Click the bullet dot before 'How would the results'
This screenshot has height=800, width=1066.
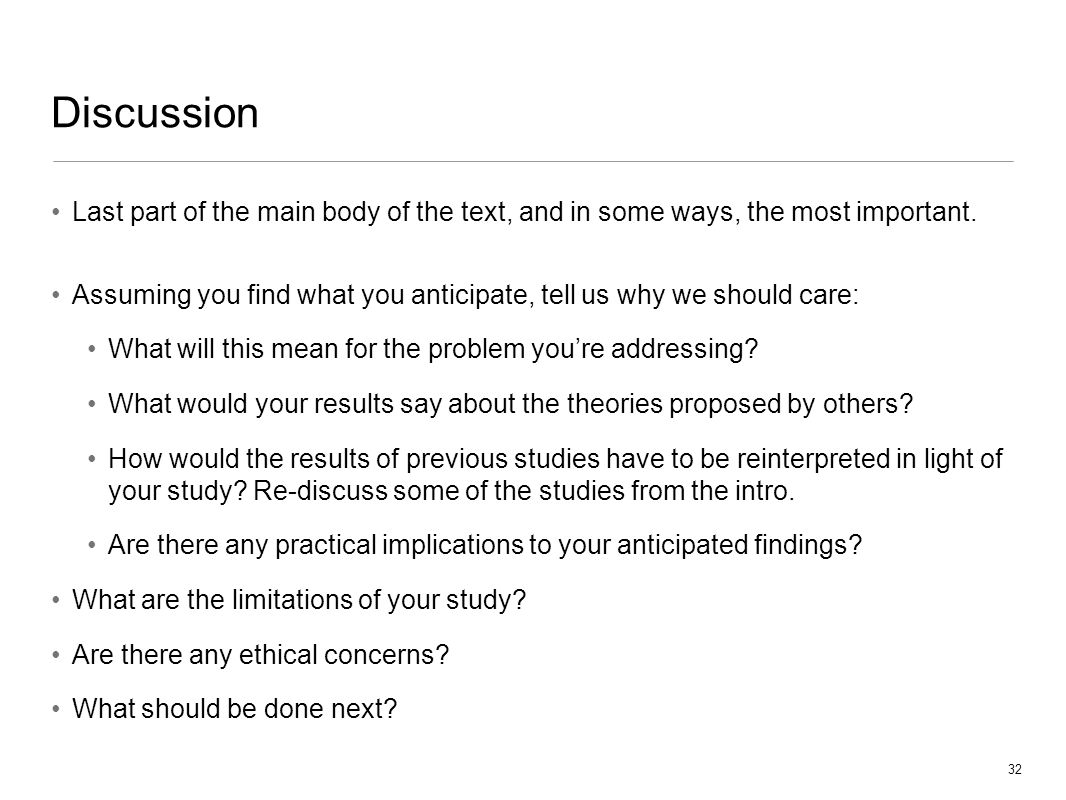point(92,459)
